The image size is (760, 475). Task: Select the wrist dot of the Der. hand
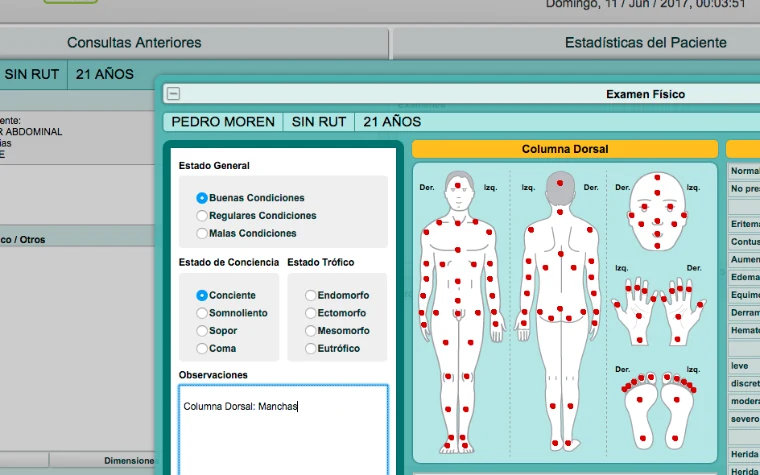[x=677, y=339]
